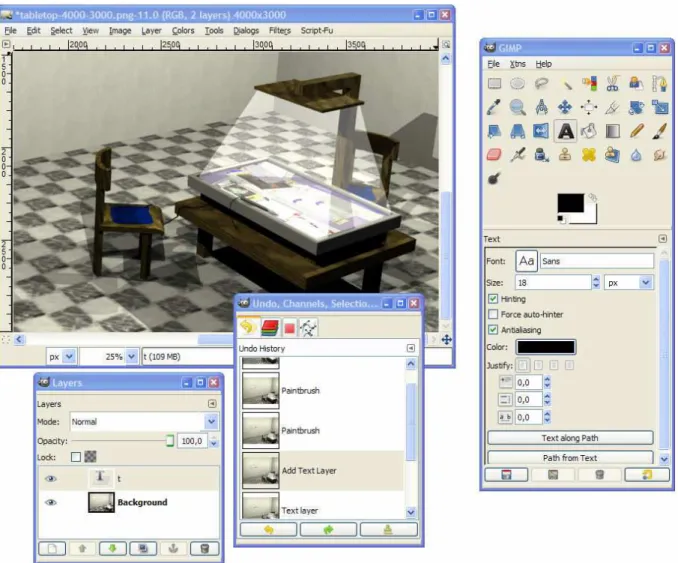The height and width of the screenshot is (563, 678).
Task: Click the black foreground color swatch
Action: point(570,203)
